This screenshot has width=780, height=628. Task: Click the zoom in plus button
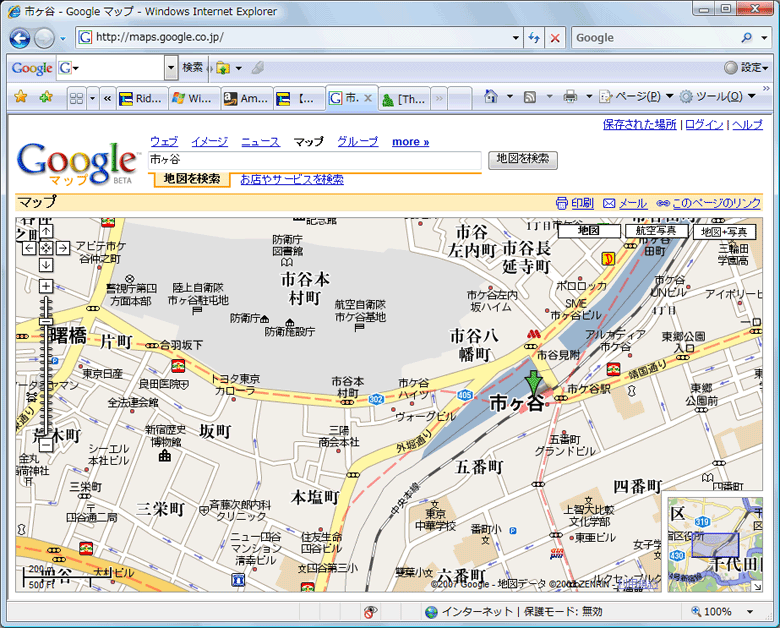point(46,286)
